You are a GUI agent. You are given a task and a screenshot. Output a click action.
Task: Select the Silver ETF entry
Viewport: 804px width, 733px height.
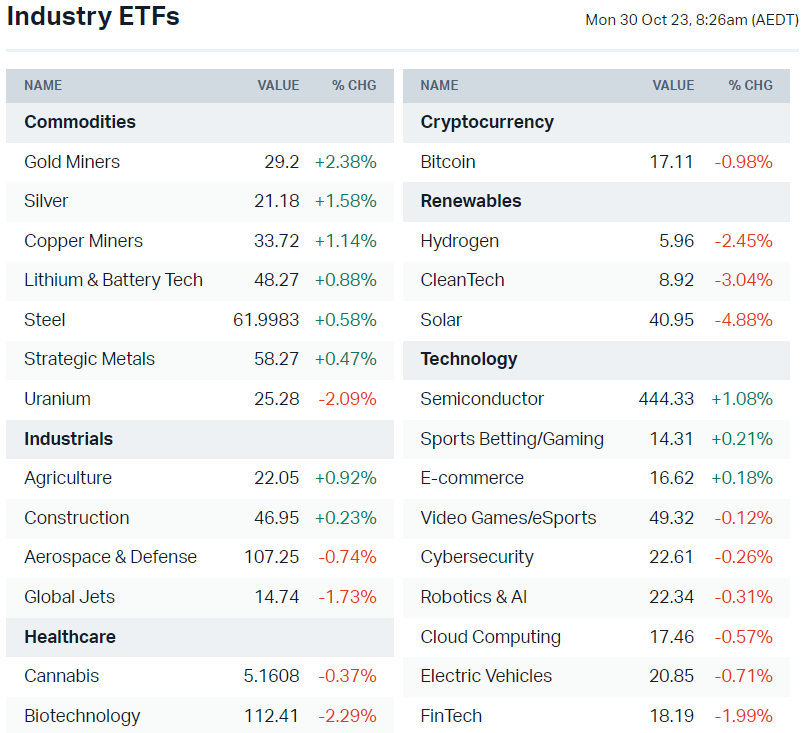coord(46,201)
